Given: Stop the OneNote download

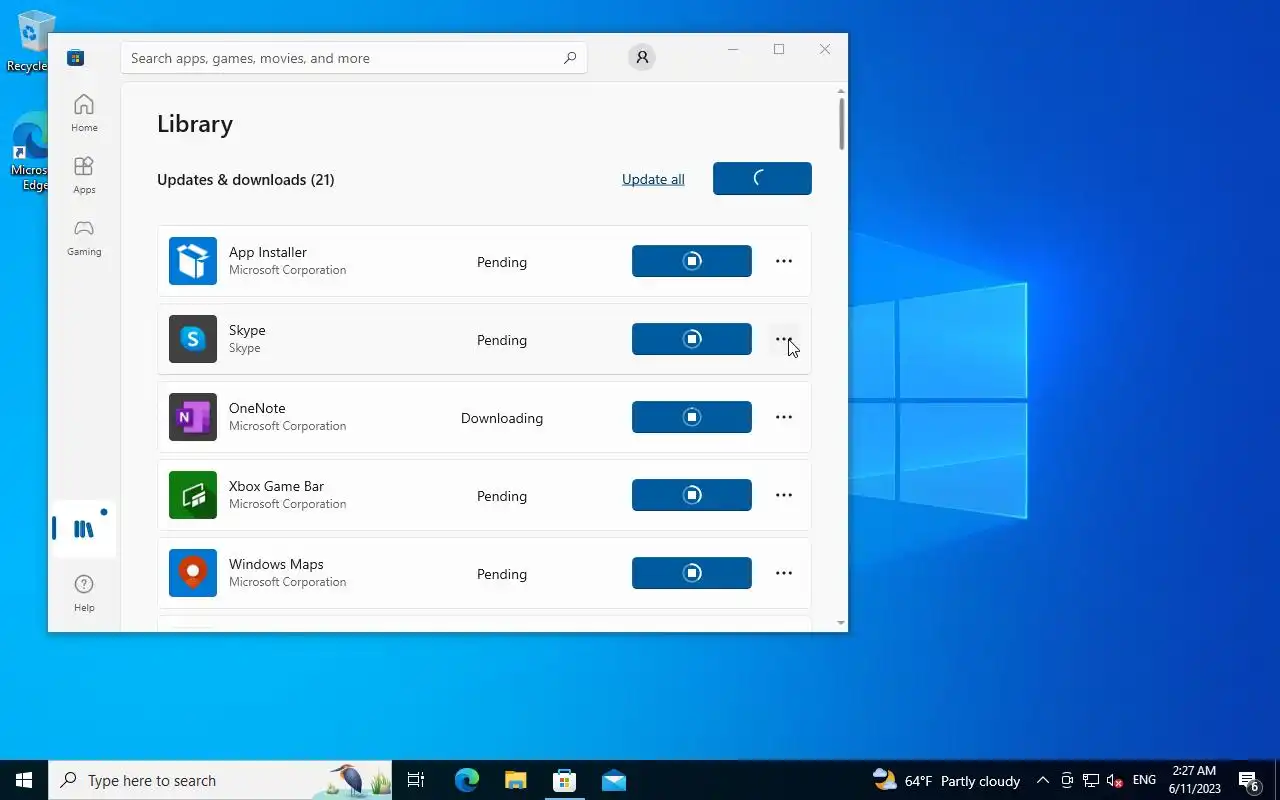Looking at the screenshot, I should [x=692, y=417].
